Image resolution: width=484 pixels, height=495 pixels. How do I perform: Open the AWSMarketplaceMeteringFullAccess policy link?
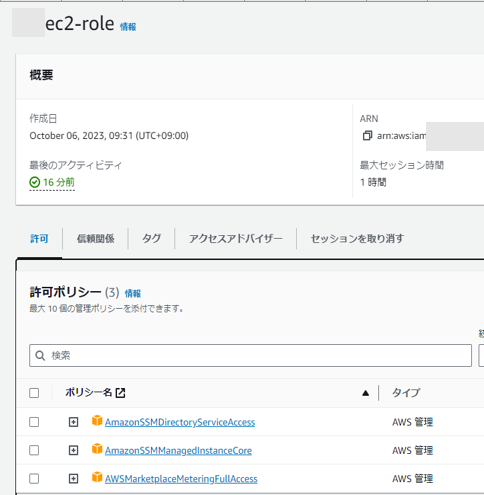click(x=181, y=479)
